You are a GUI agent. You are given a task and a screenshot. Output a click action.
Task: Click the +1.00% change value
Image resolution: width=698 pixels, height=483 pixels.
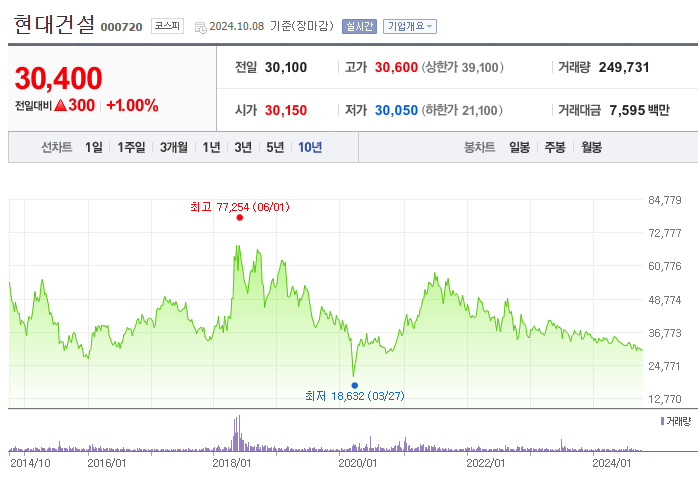pos(132,106)
